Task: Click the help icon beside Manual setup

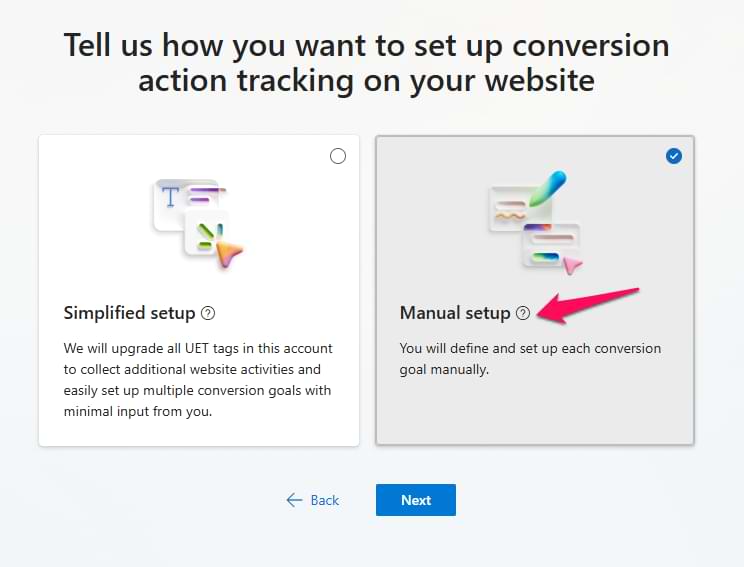Action: (523, 313)
